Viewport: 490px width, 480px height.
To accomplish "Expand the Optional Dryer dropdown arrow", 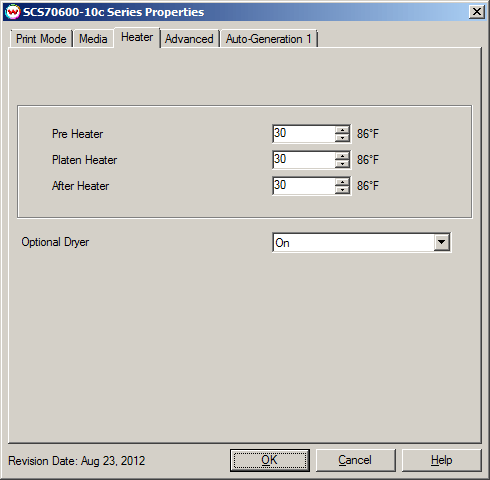I will pyautogui.click(x=442, y=242).
